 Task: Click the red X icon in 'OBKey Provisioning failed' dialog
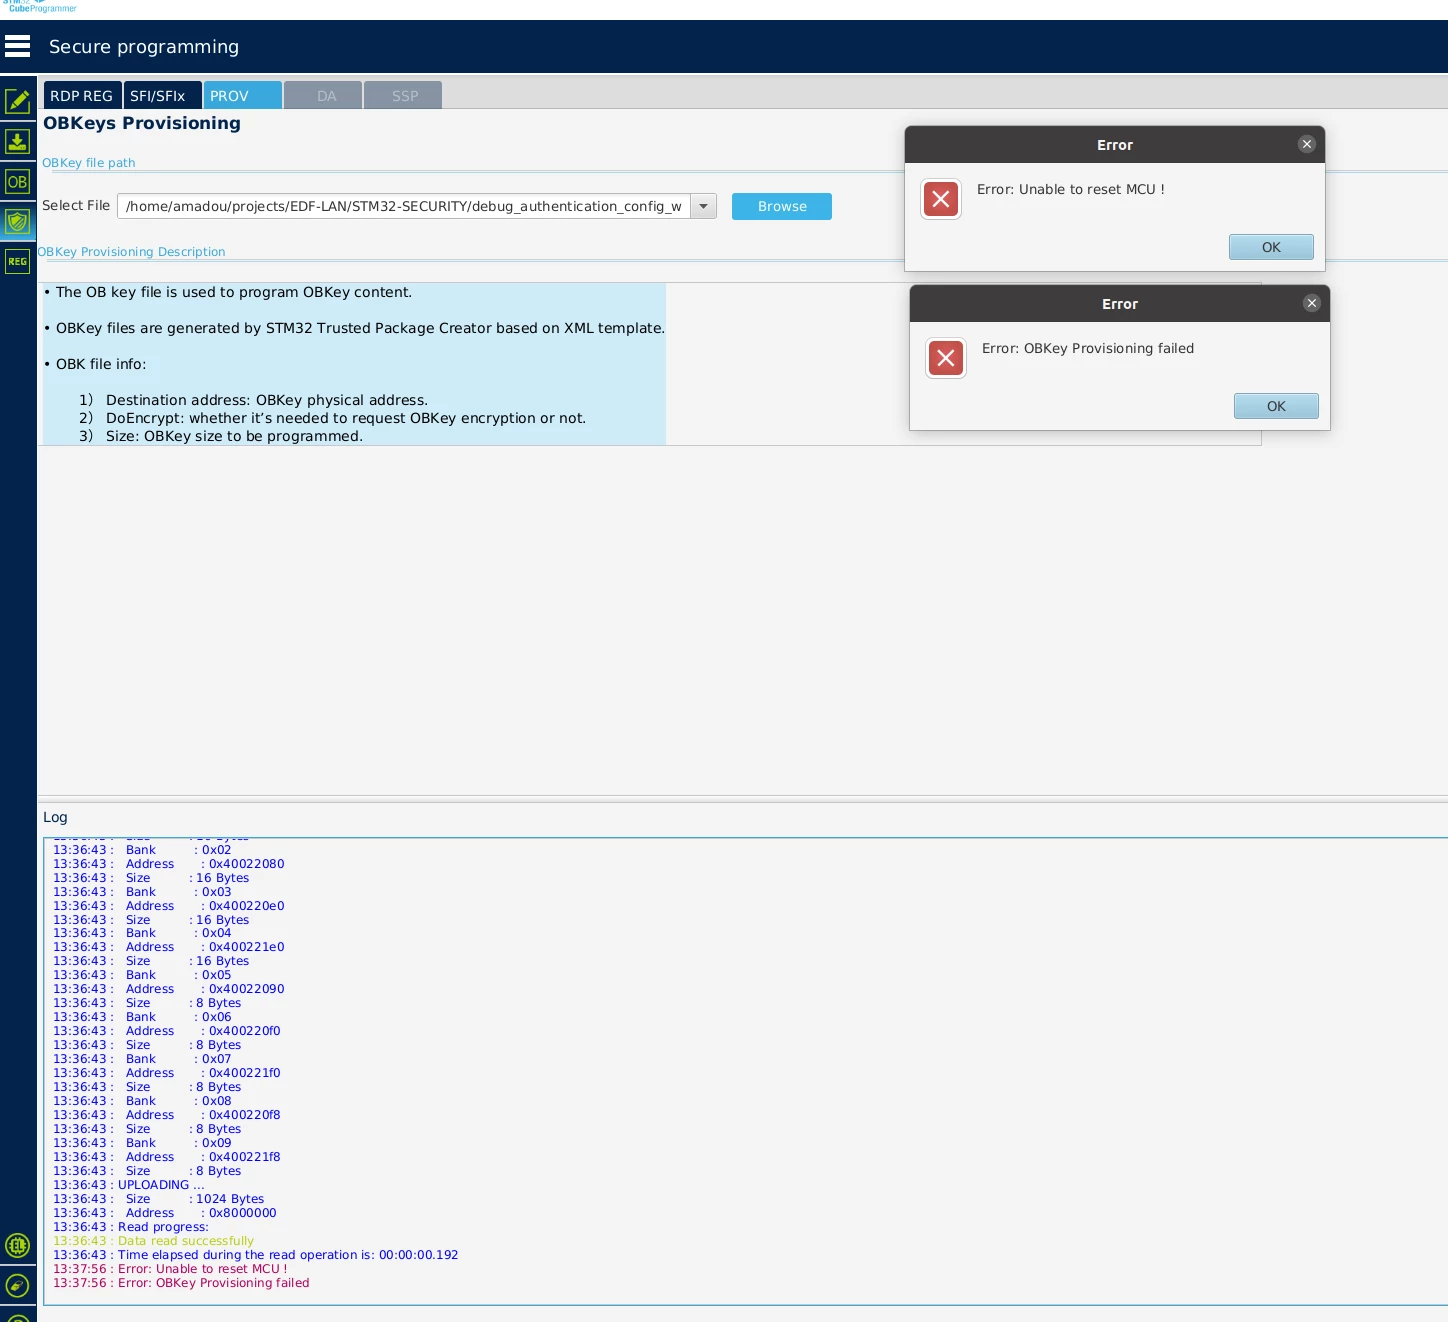coord(946,358)
